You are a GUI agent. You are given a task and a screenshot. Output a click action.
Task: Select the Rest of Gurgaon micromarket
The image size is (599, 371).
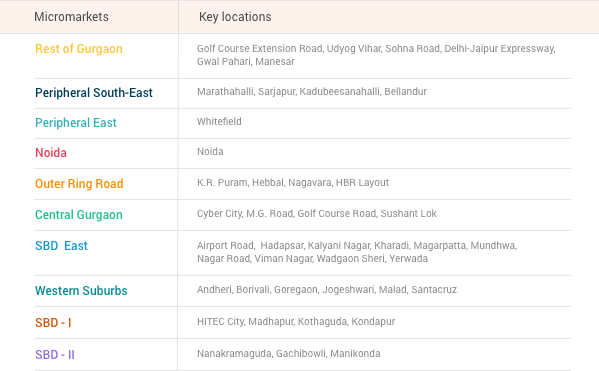click(79, 49)
